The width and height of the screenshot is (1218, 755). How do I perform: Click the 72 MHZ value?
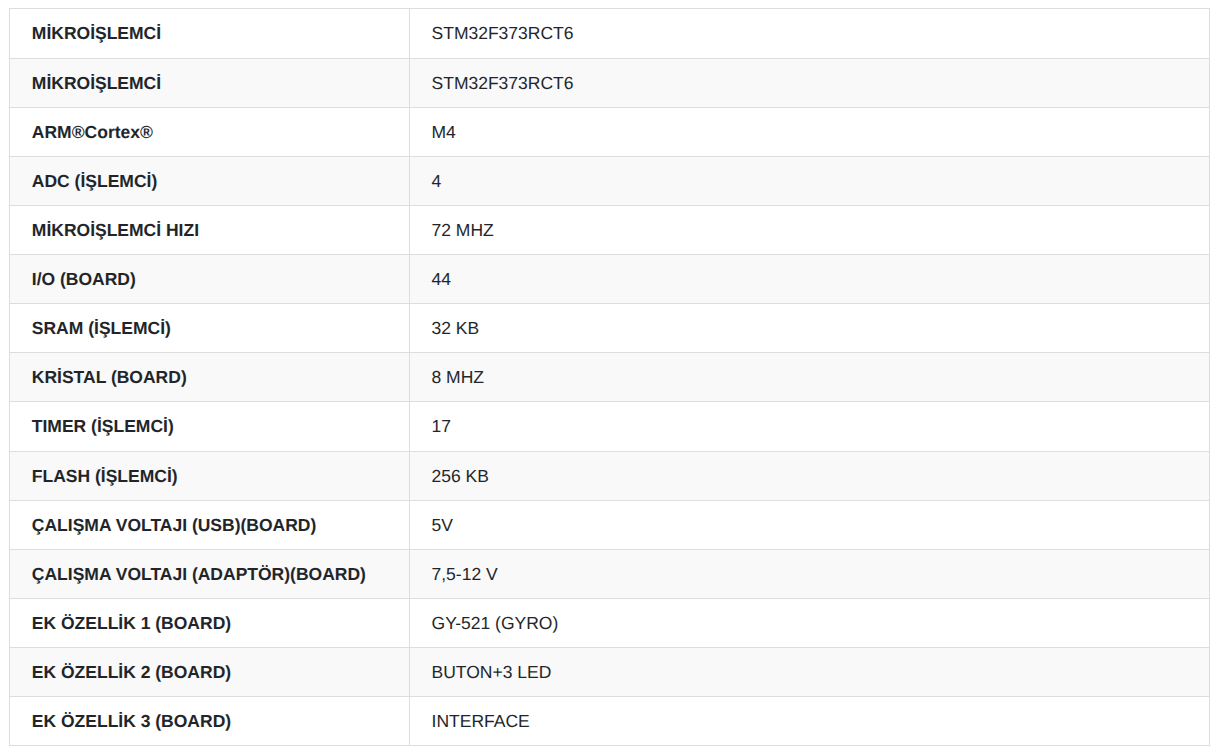click(463, 230)
